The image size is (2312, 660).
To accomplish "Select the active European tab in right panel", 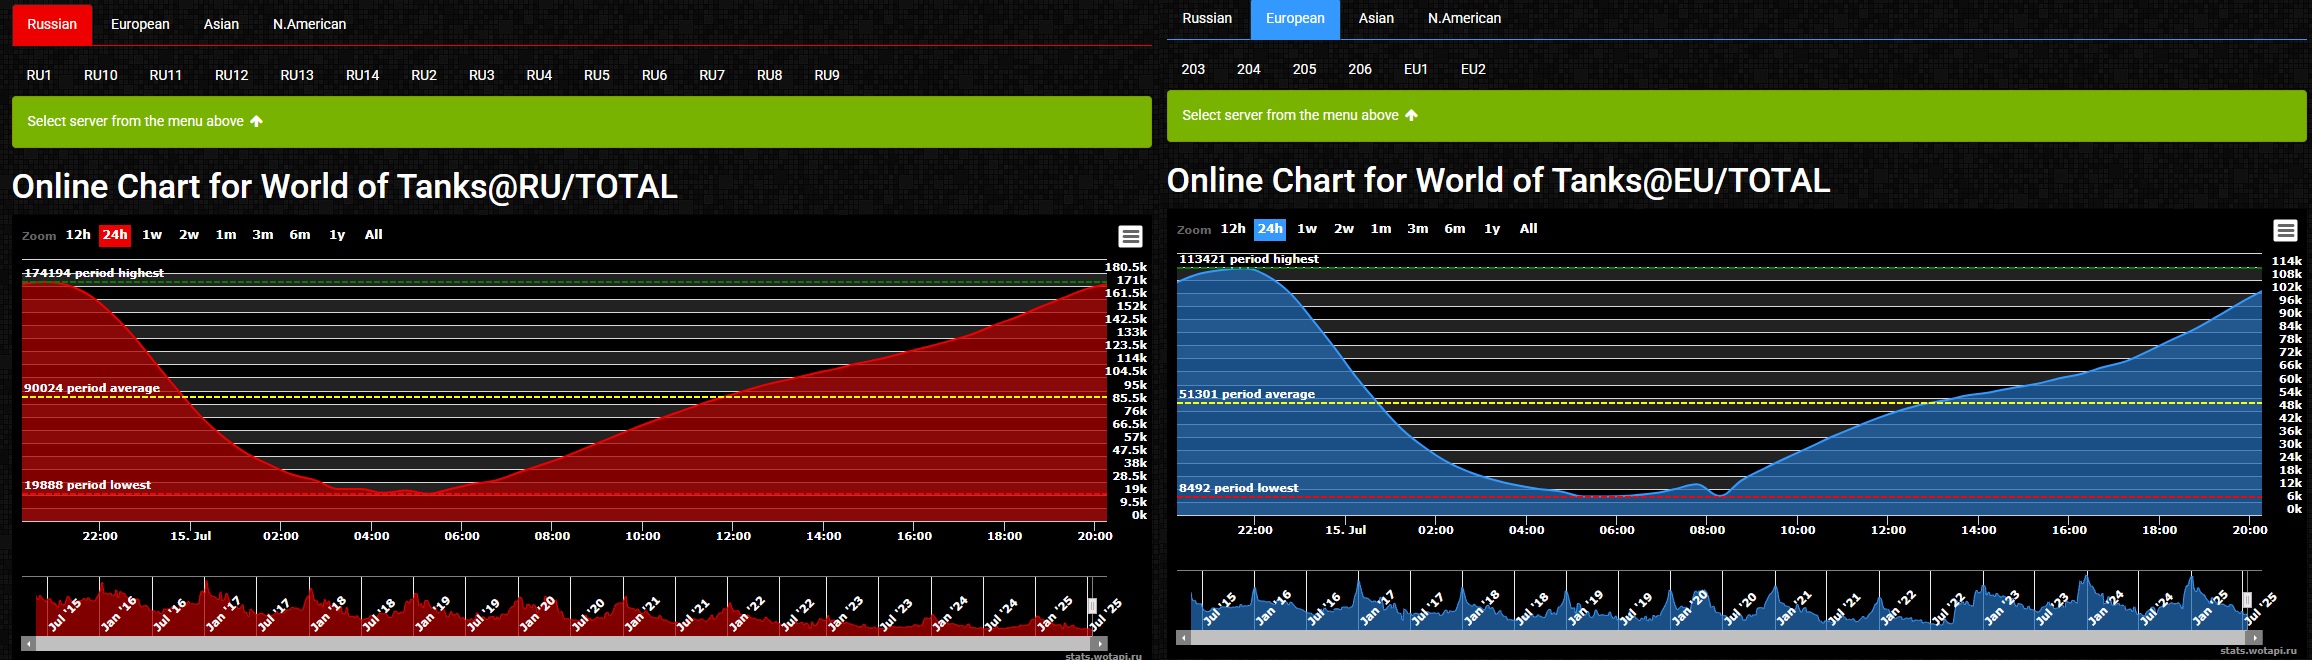I will tap(1295, 18).
